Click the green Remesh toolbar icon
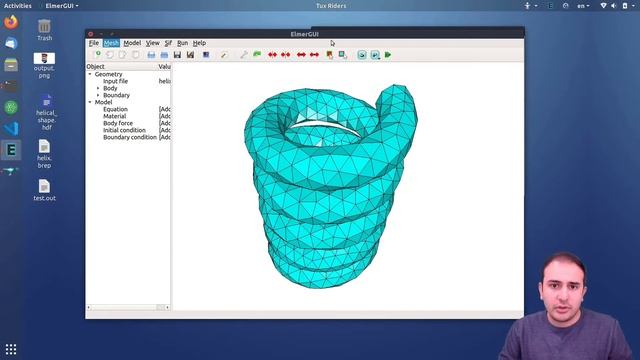The width and height of the screenshot is (640, 360). [x=257, y=54]
